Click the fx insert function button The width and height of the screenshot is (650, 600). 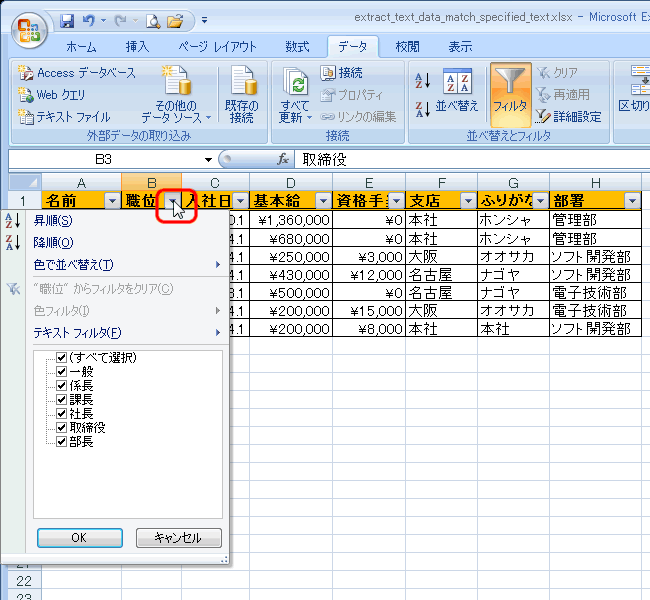point(283,159)
